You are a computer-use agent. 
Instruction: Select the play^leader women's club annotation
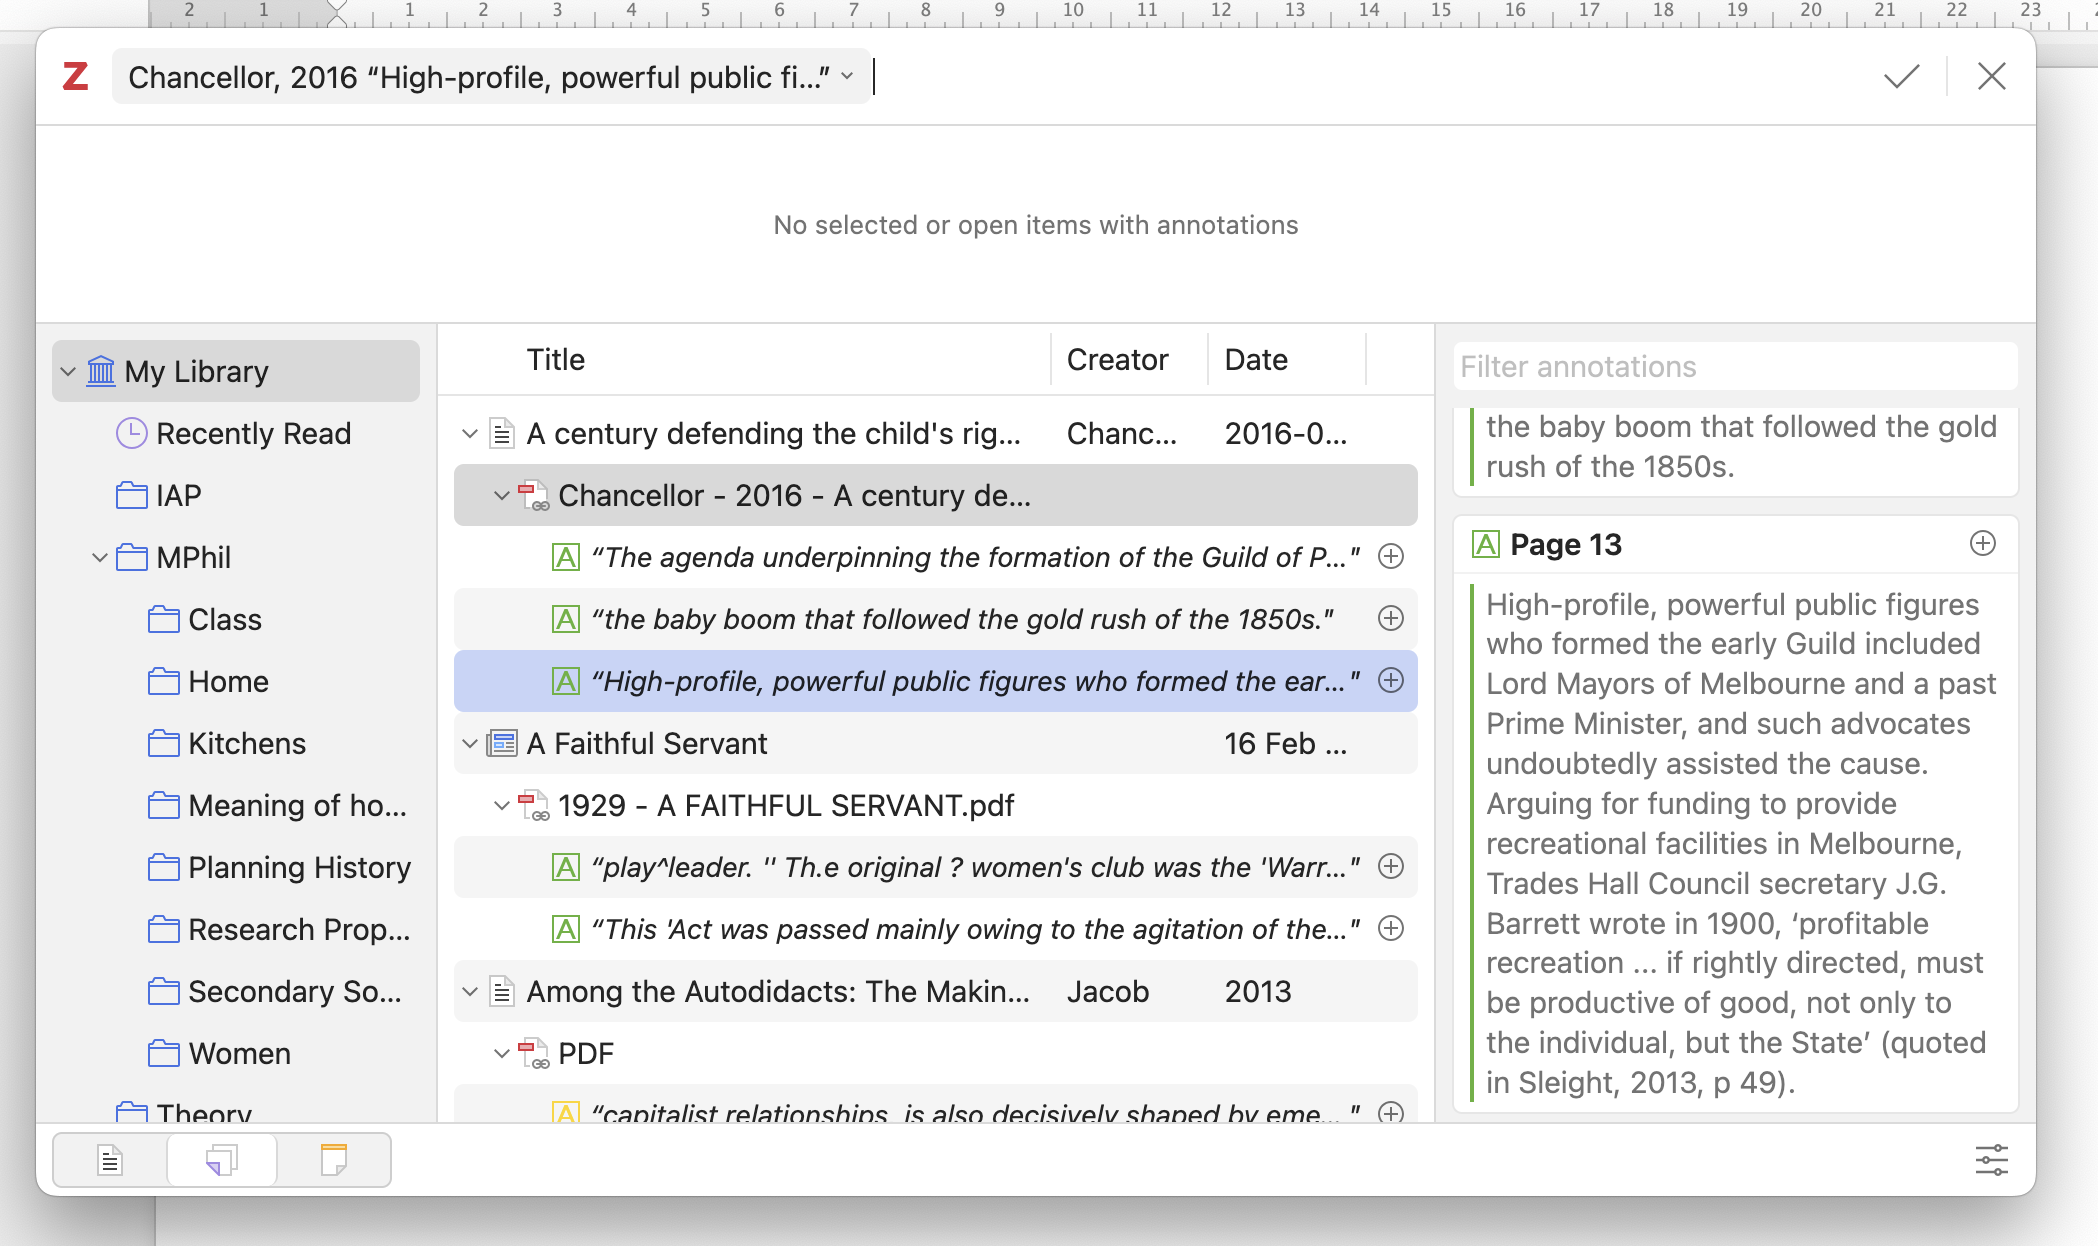(x=936, y=867)
